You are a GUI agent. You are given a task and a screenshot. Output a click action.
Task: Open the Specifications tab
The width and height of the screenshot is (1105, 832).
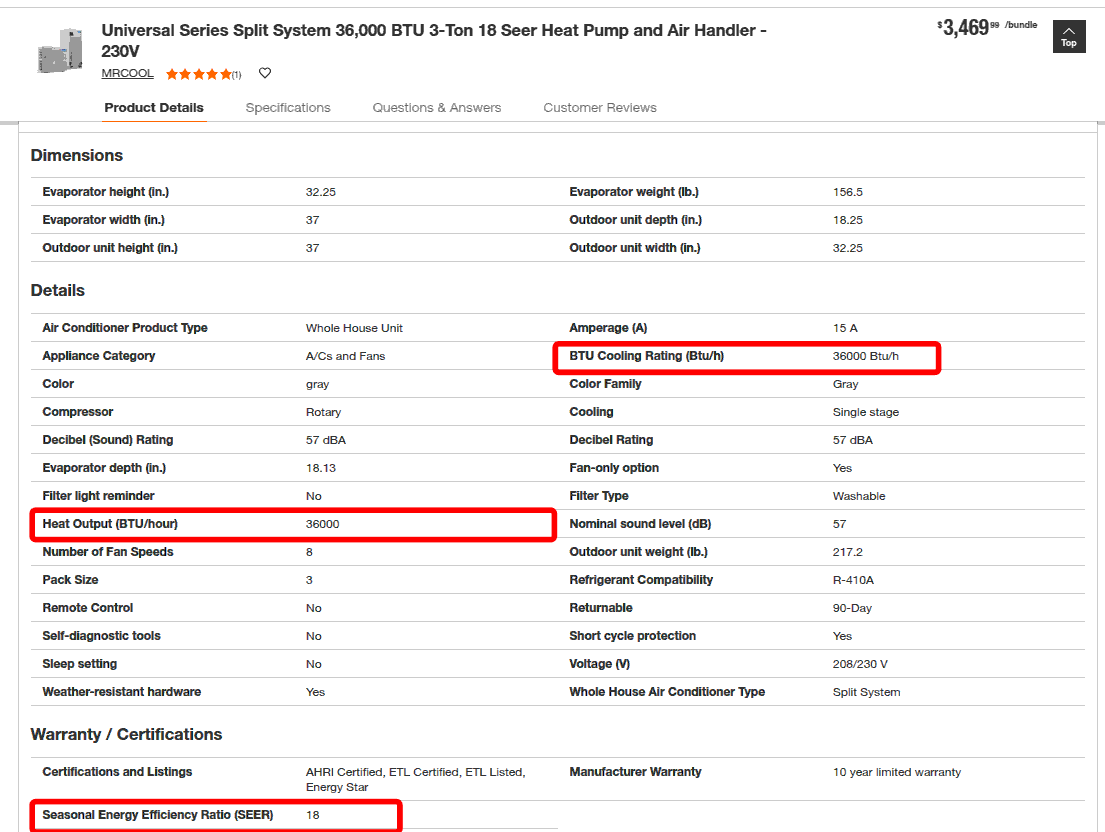[288, 108]
